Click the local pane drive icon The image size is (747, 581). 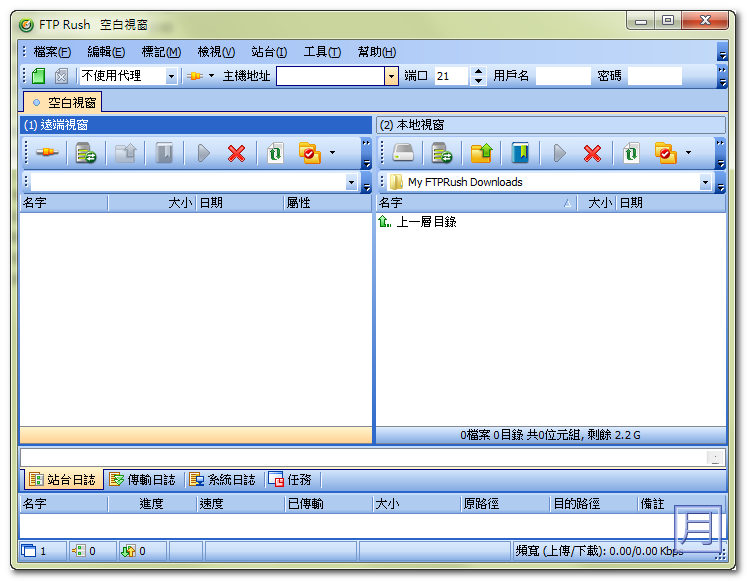[x=403, y=153]
